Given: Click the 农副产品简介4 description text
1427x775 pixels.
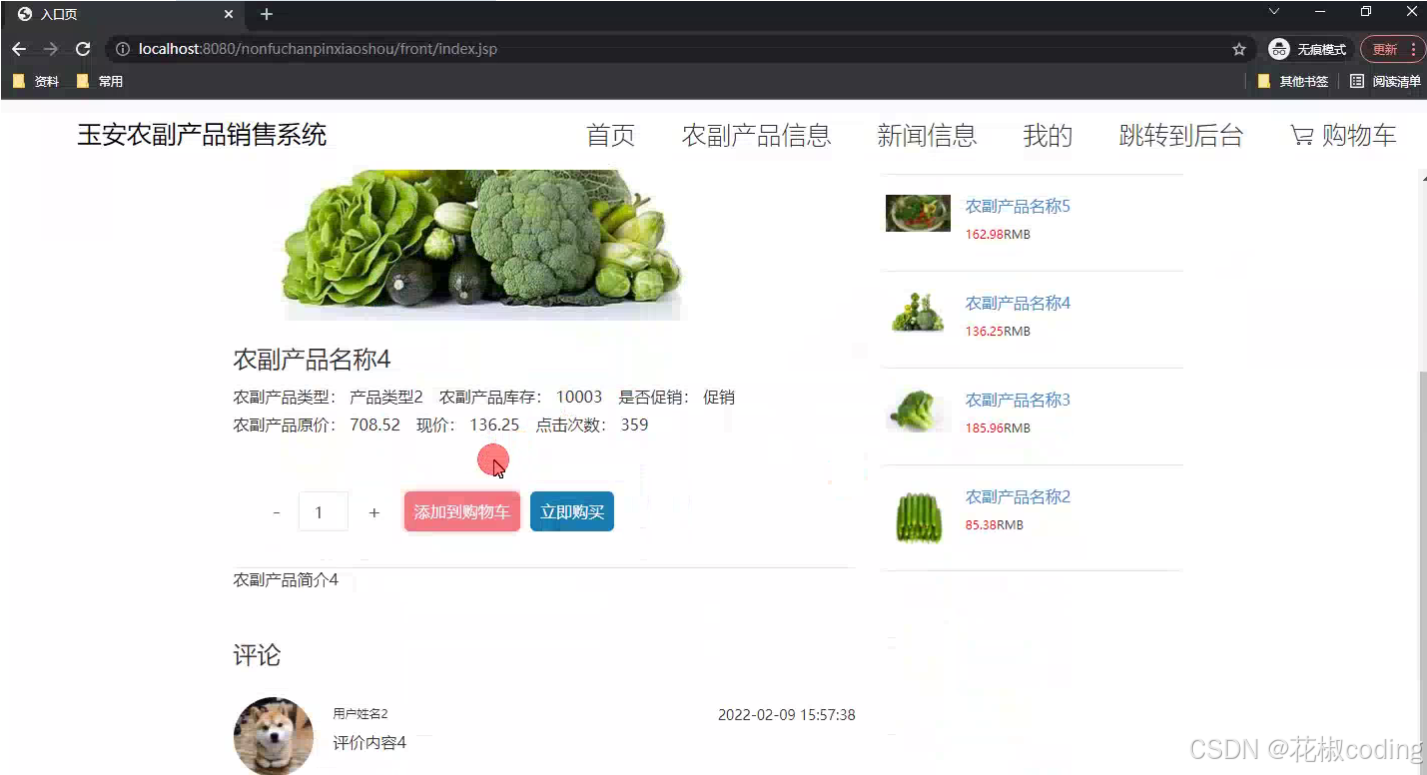Looking at the screenshot, I should (286, 580).
